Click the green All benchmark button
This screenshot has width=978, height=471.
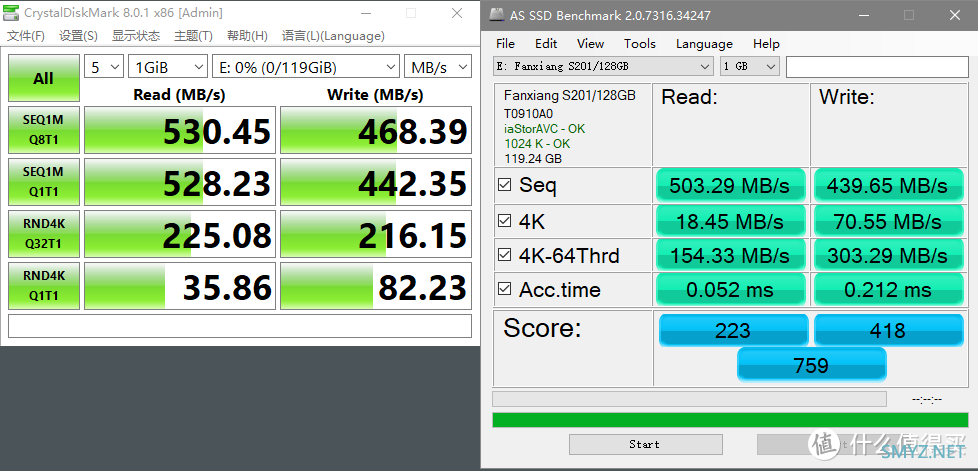pyautogui.click(x=43, y=78)
